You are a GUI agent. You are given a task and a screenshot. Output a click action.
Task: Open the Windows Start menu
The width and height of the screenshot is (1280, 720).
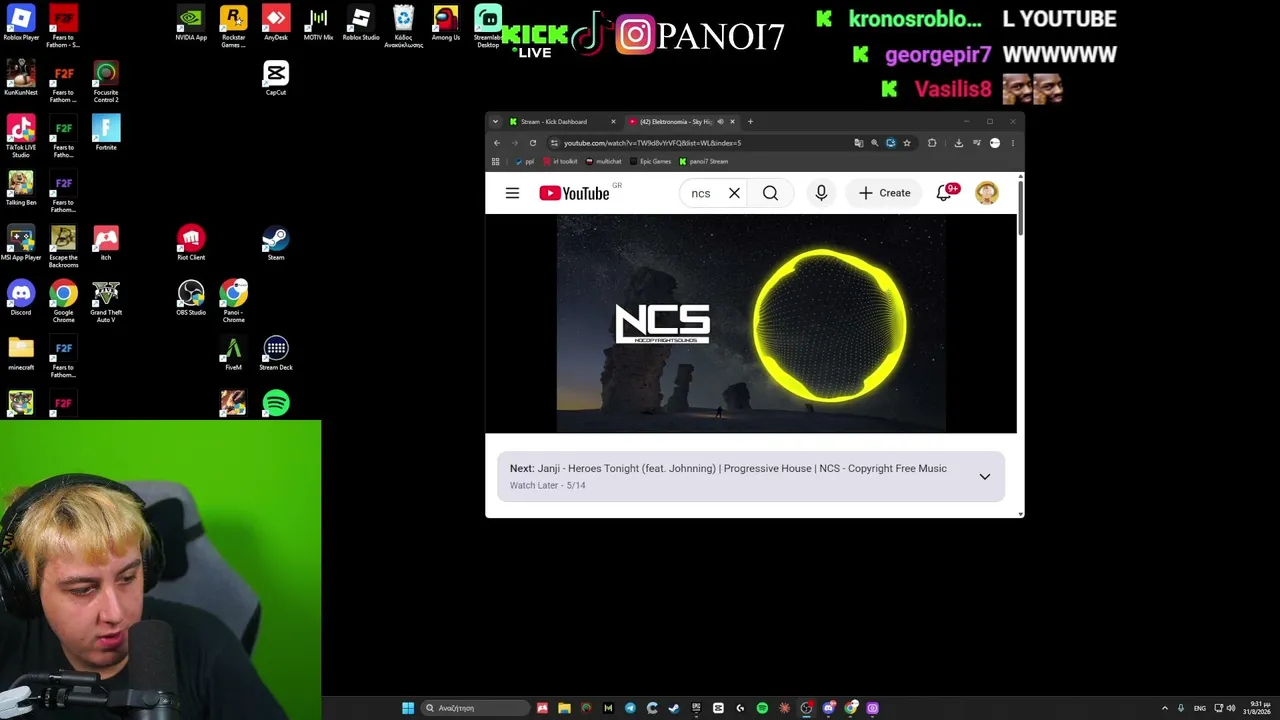pyautogui.click(x=408, y=708)
